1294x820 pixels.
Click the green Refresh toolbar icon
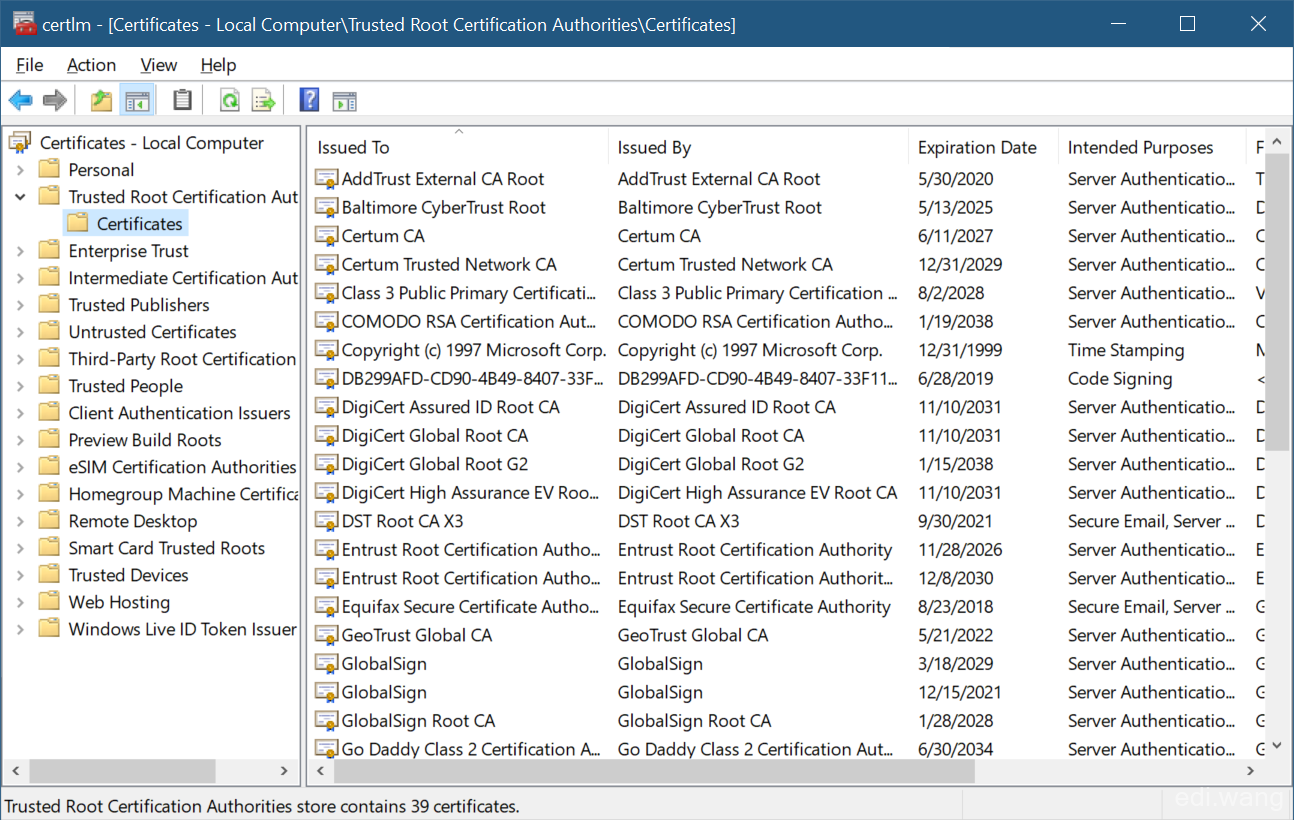coord(230,100)
